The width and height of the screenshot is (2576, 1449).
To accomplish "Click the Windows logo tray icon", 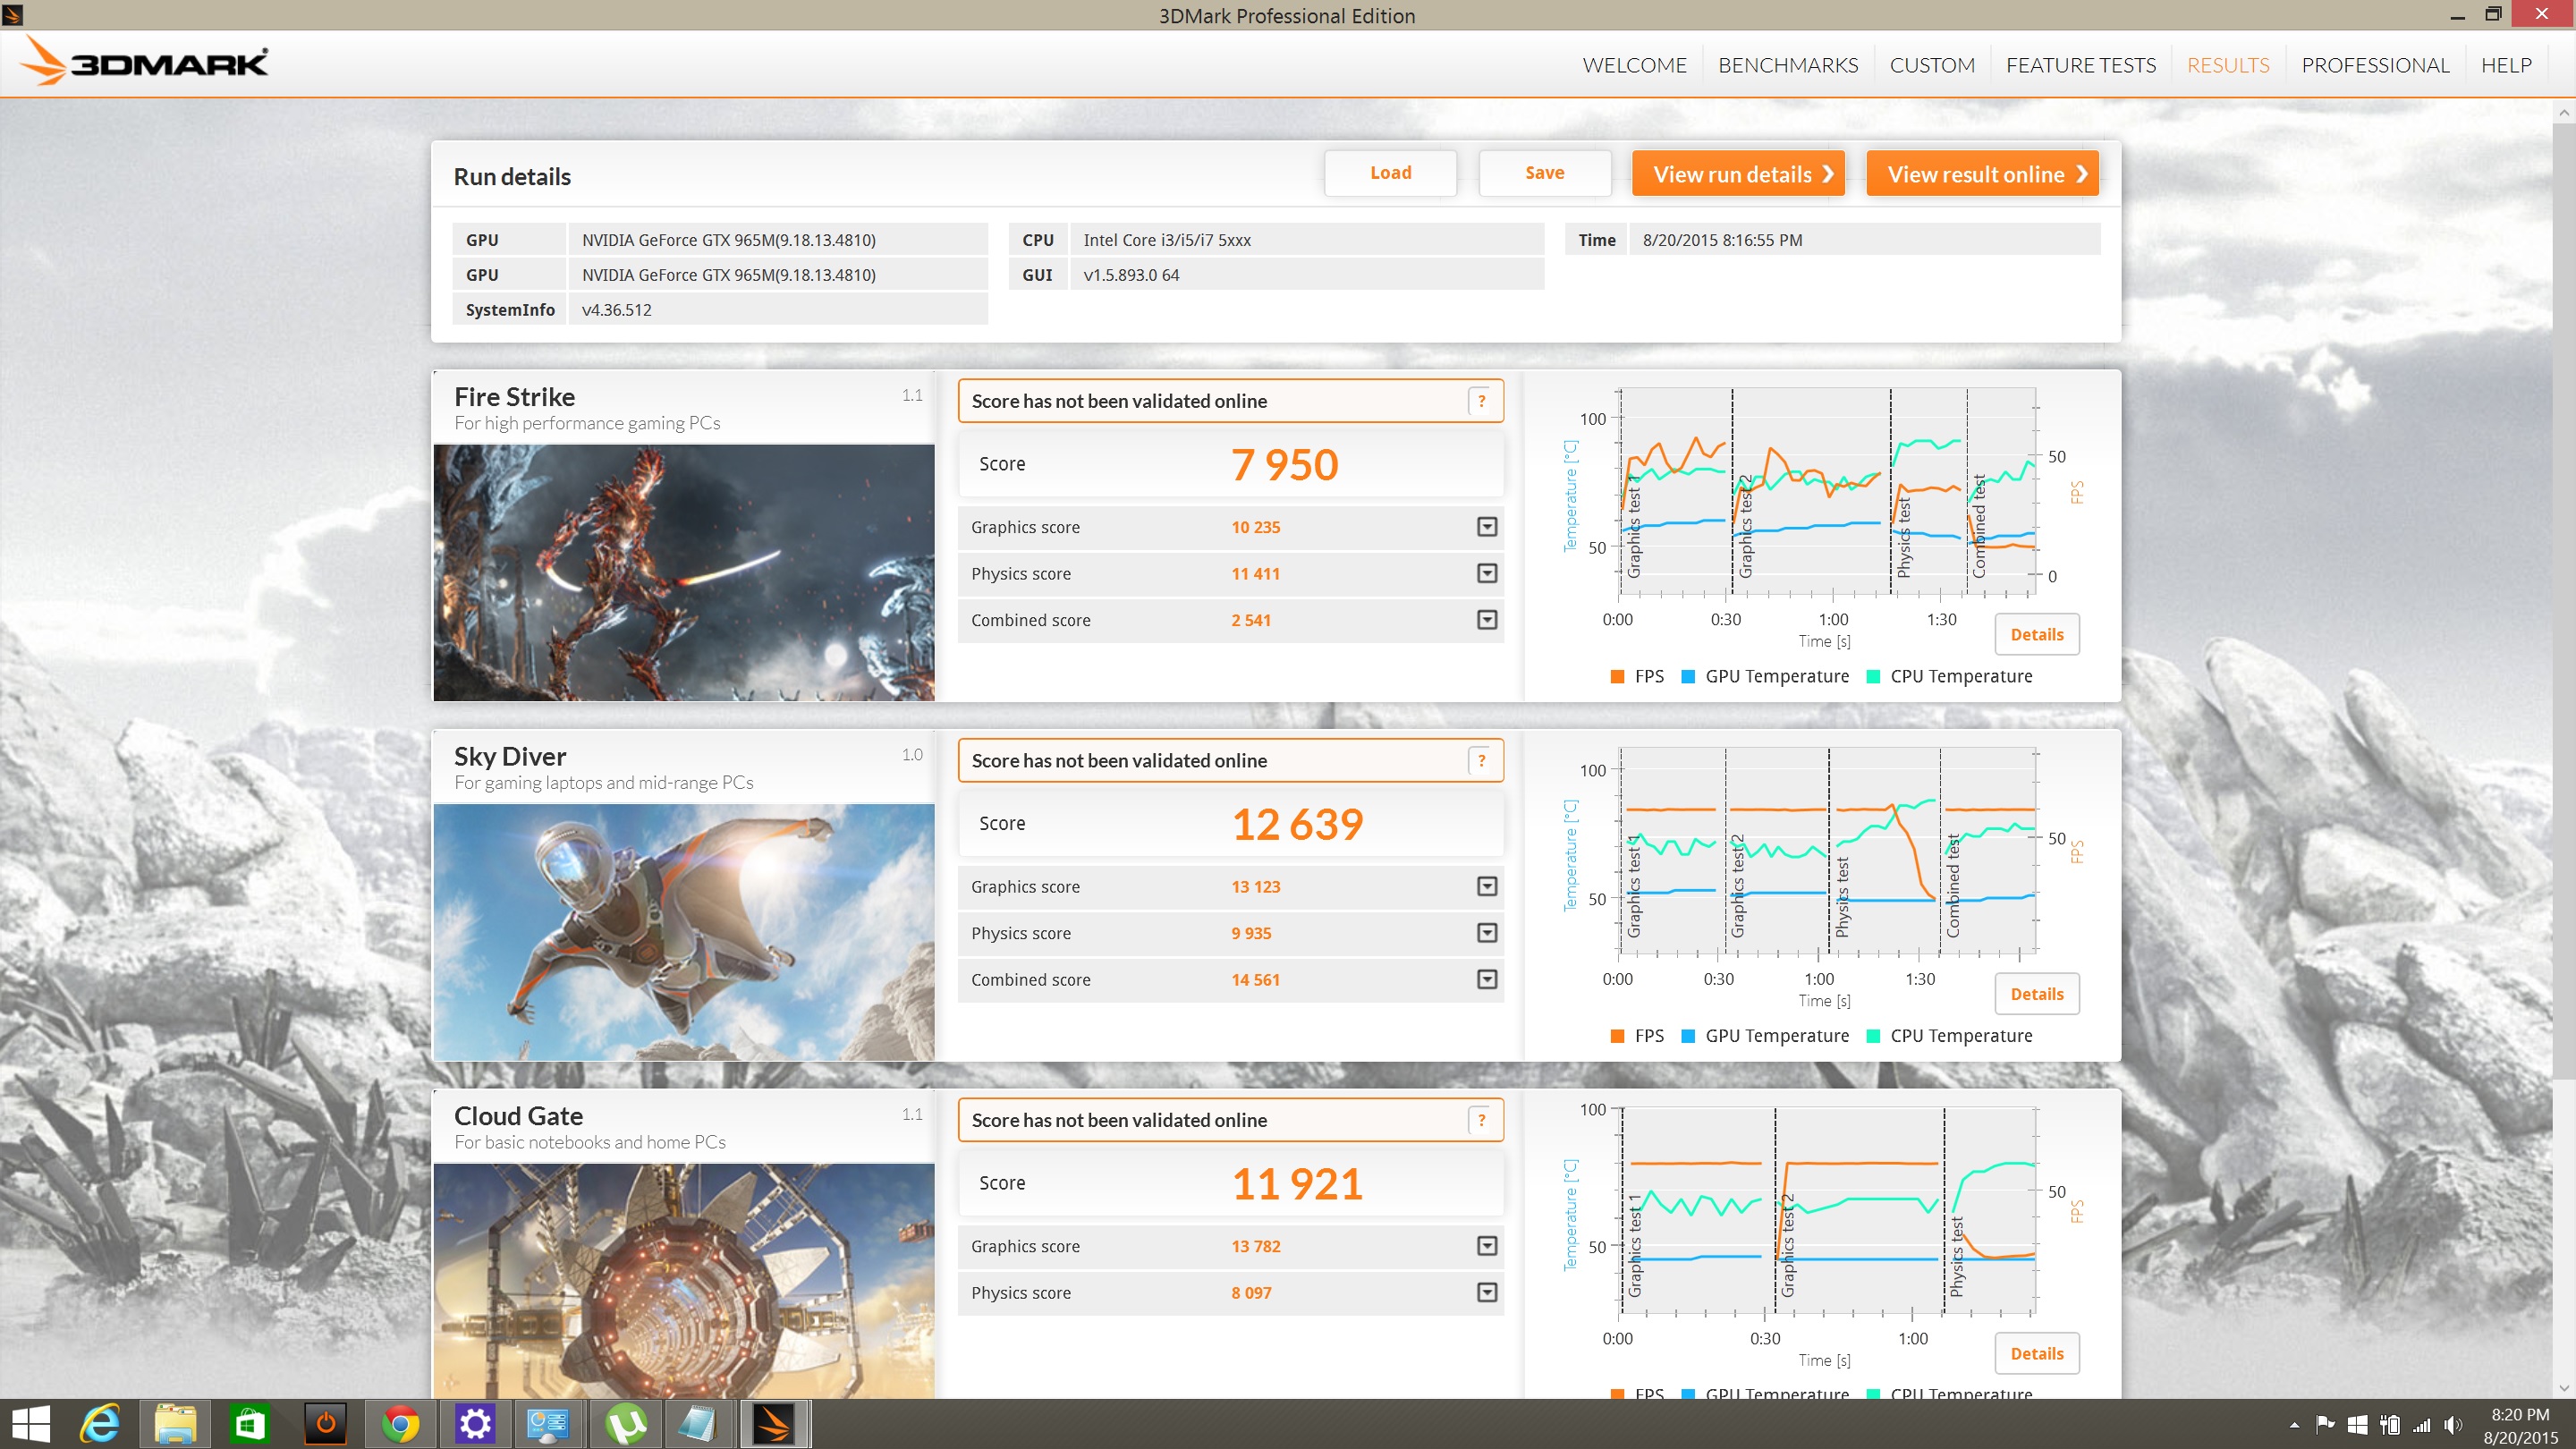I will pyautogui.click(x=2358, y=1425).
